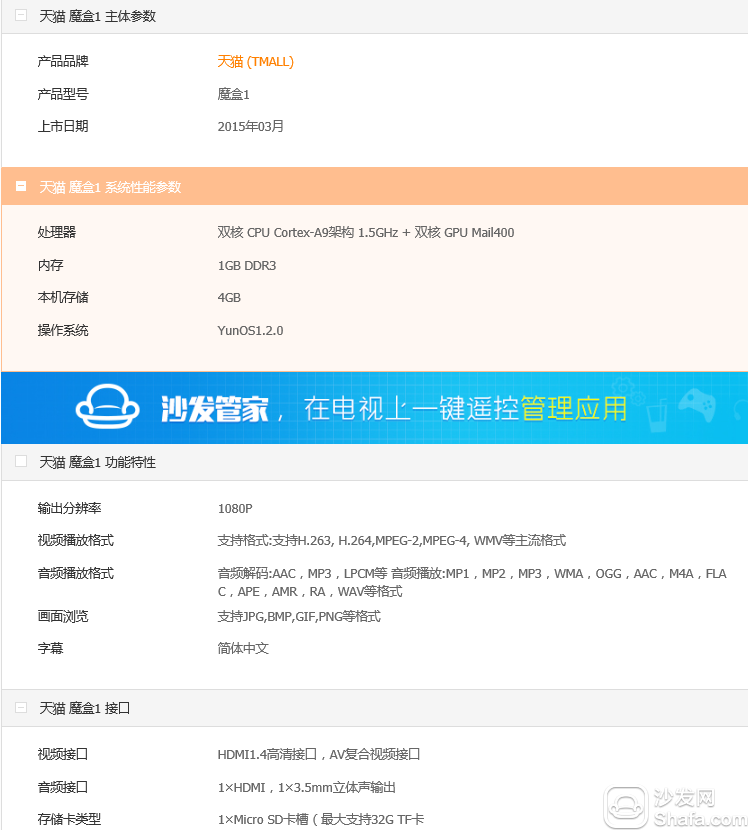748x830 pixels.
Task: Collapse the 天猫 魔盒1 接口 section
Action: pos(21,708)
